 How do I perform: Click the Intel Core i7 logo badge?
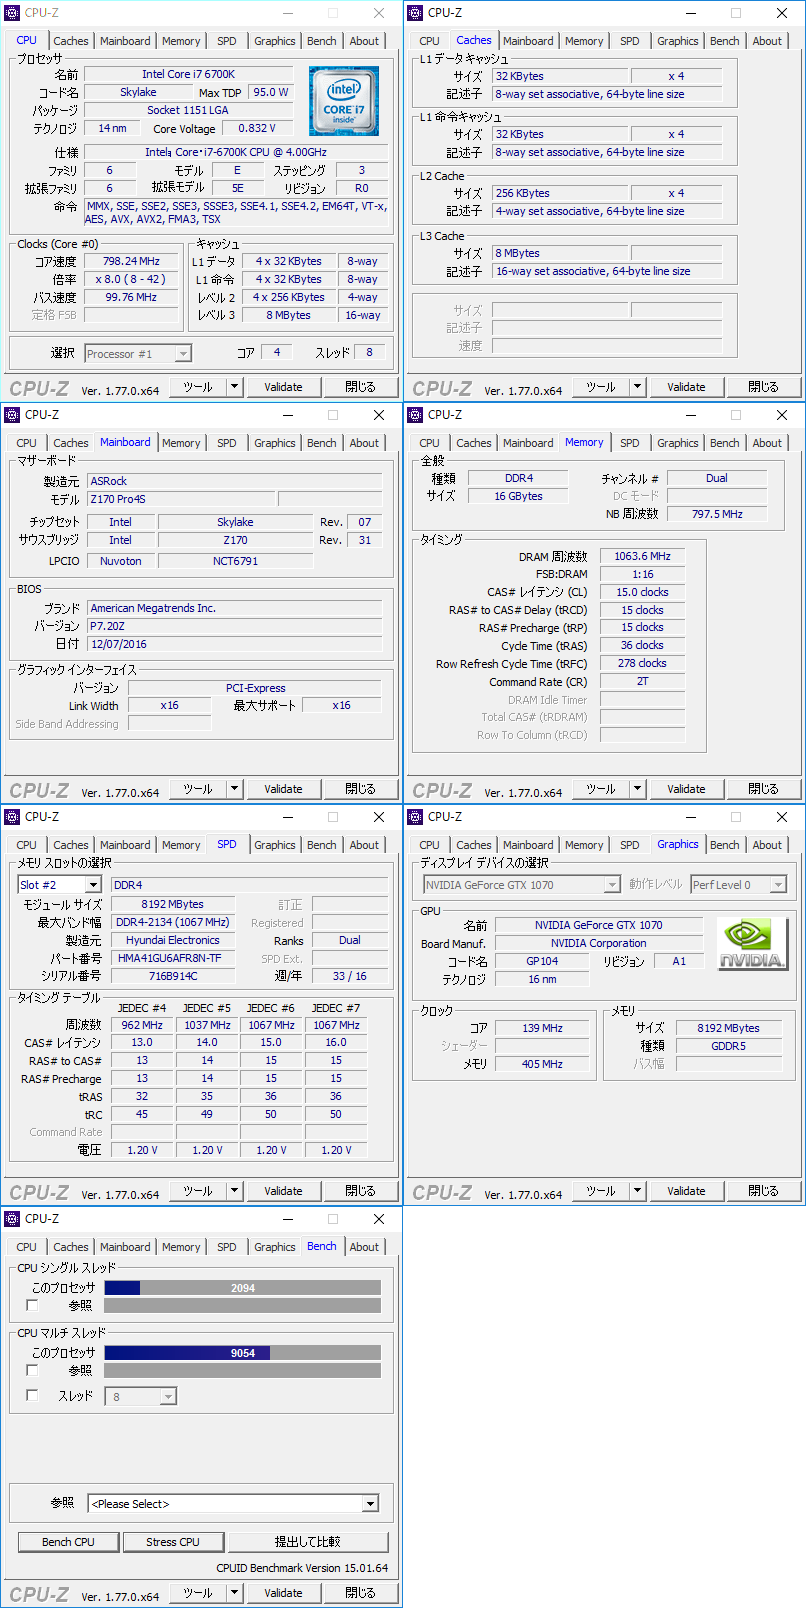pos(344,100)
